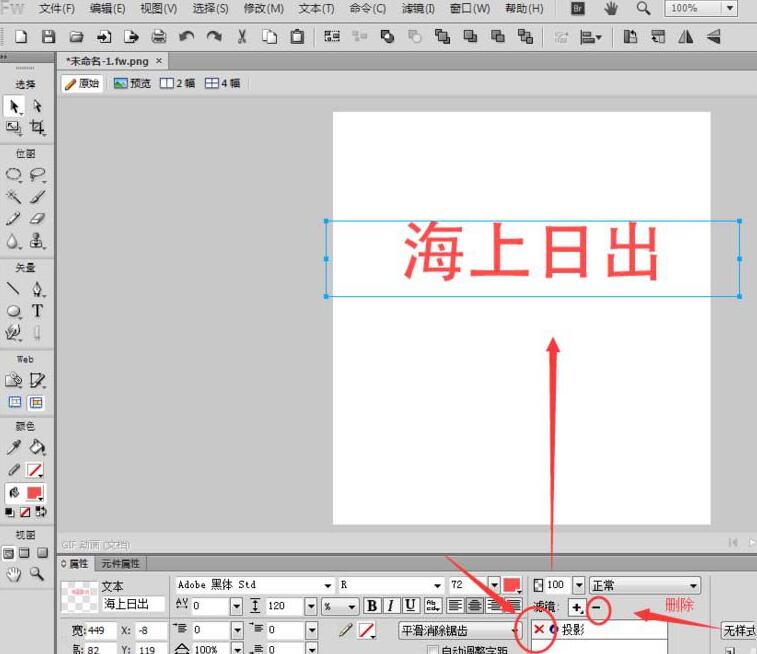
Task: Open the kerning value dropdown arrow
Action: 236,606
